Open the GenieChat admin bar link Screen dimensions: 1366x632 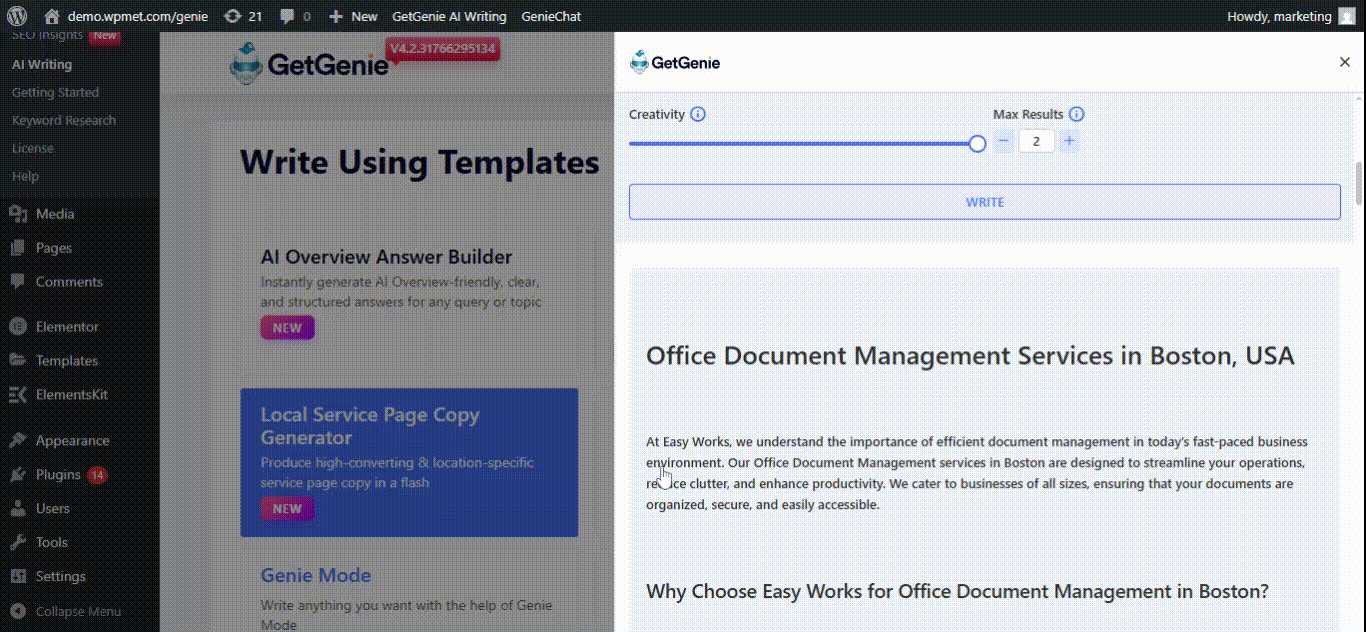[550, 16]
